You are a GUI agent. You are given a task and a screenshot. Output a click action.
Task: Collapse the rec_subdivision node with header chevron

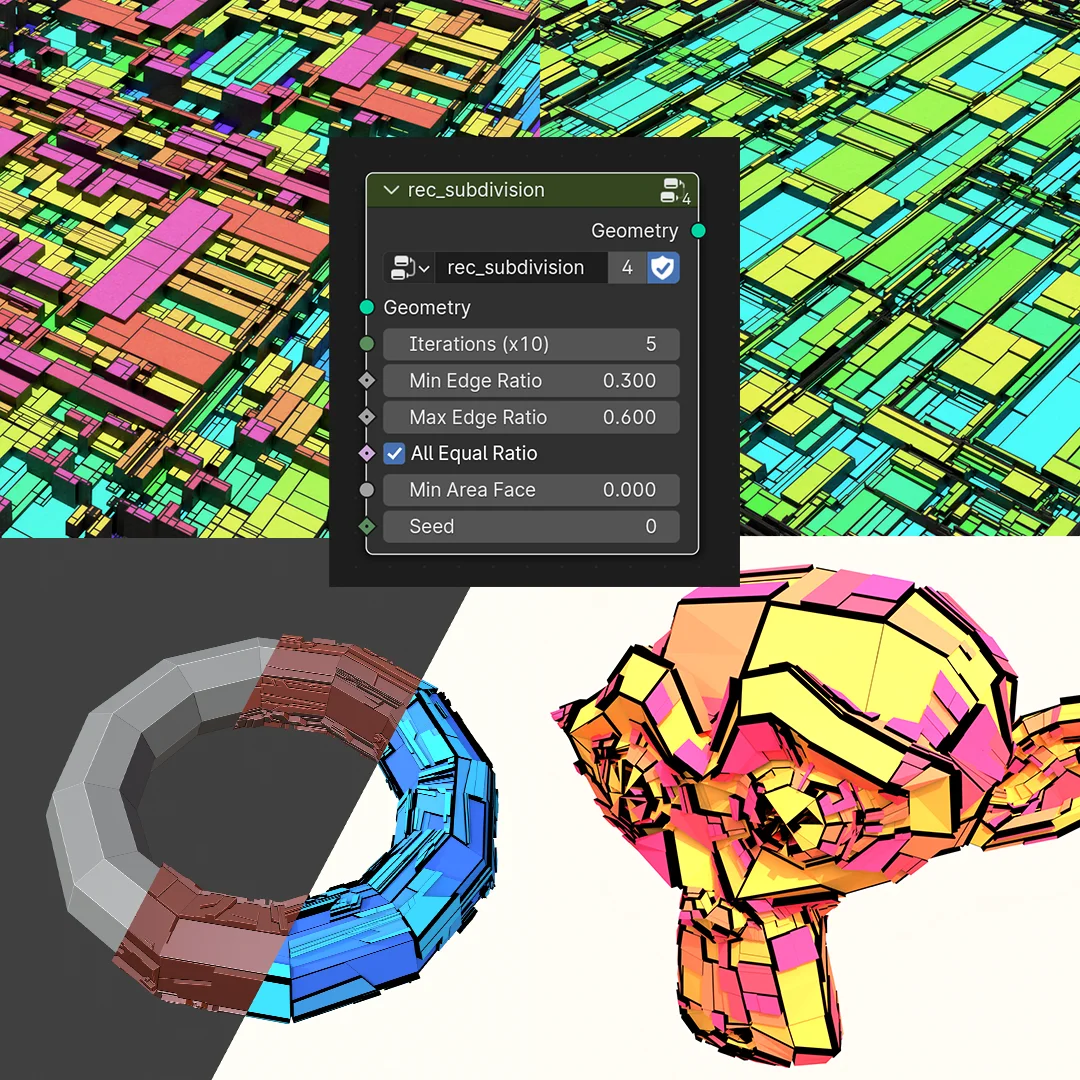[390, 190]
